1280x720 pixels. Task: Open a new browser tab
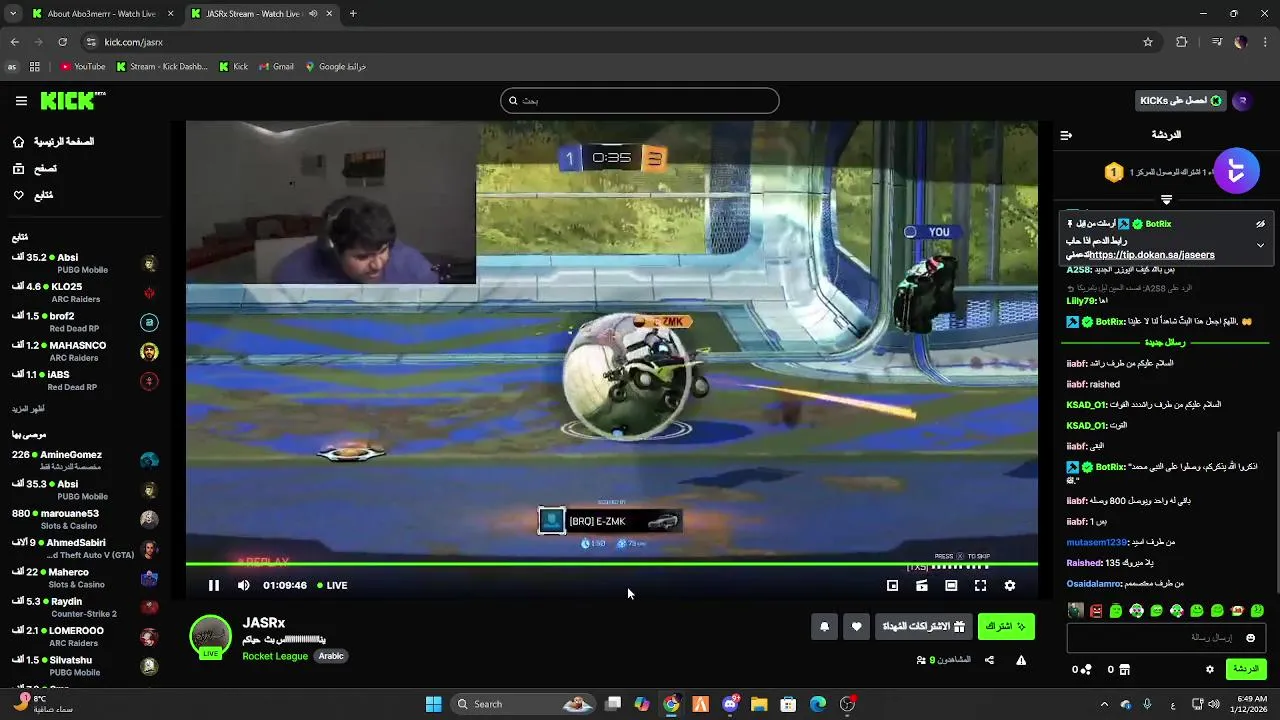point(353,14)
